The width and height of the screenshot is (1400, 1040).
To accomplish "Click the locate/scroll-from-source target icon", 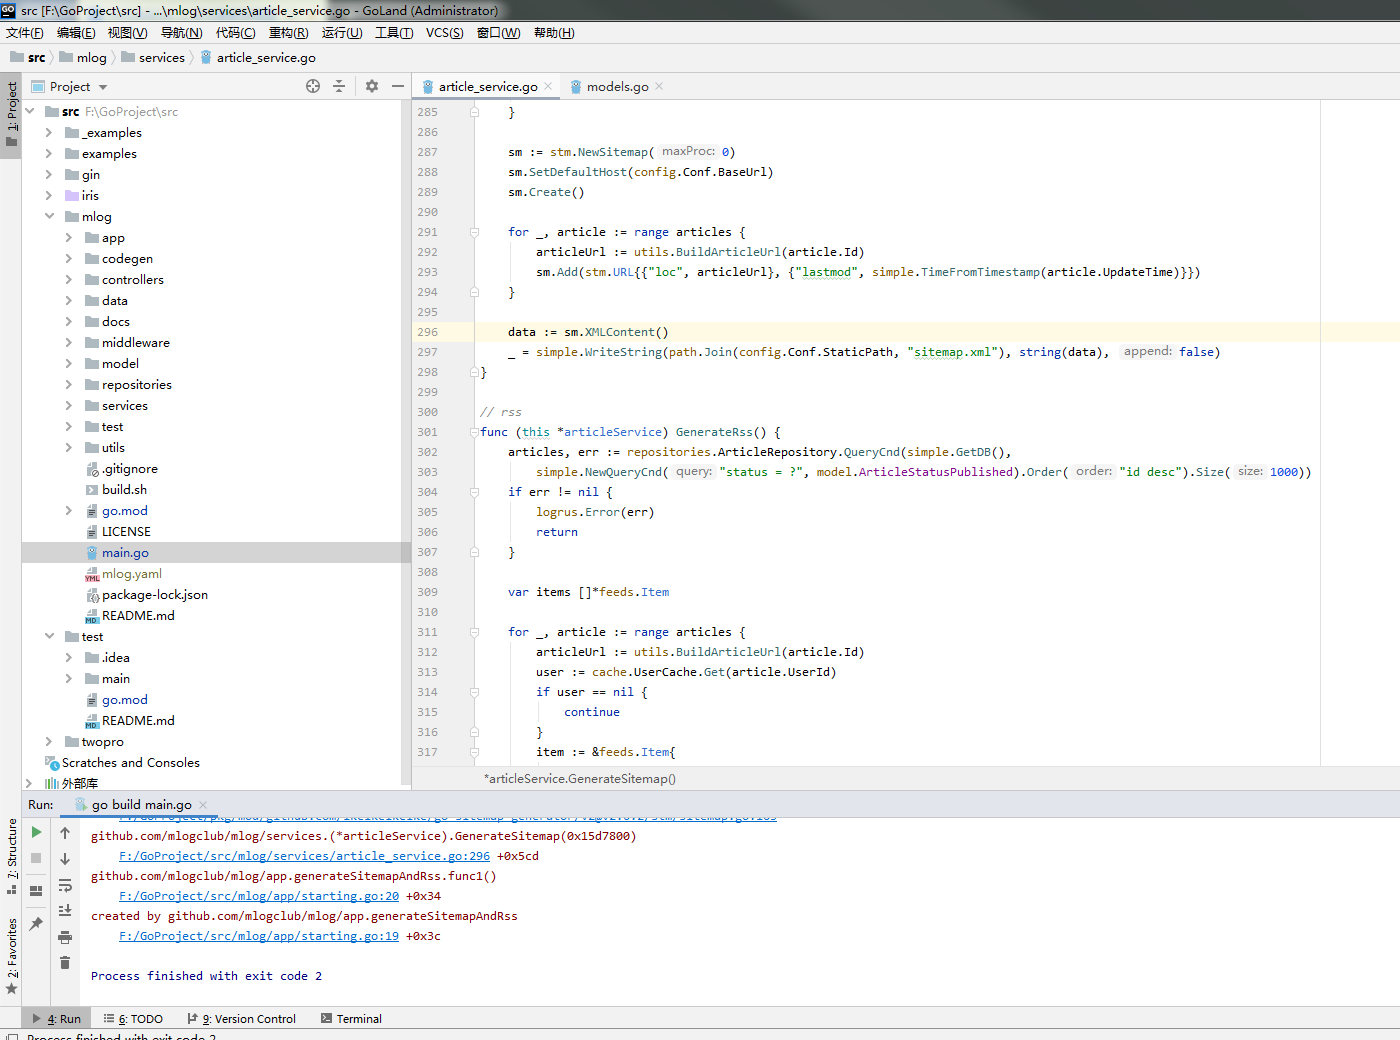I will (313, 86).
